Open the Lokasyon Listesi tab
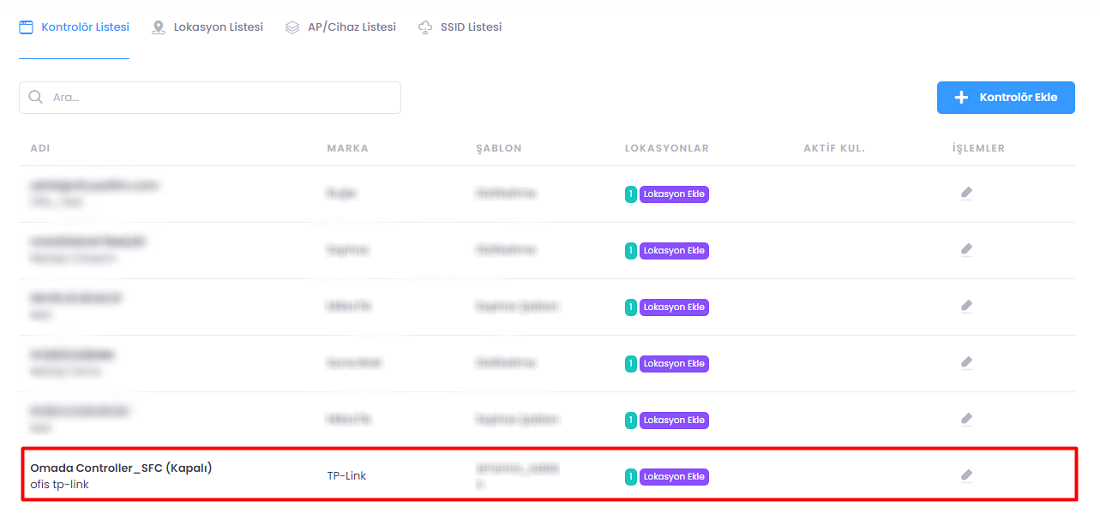The height and width of the screenshot is (513, 1100). pyautogui.click(x=207, y=27)
